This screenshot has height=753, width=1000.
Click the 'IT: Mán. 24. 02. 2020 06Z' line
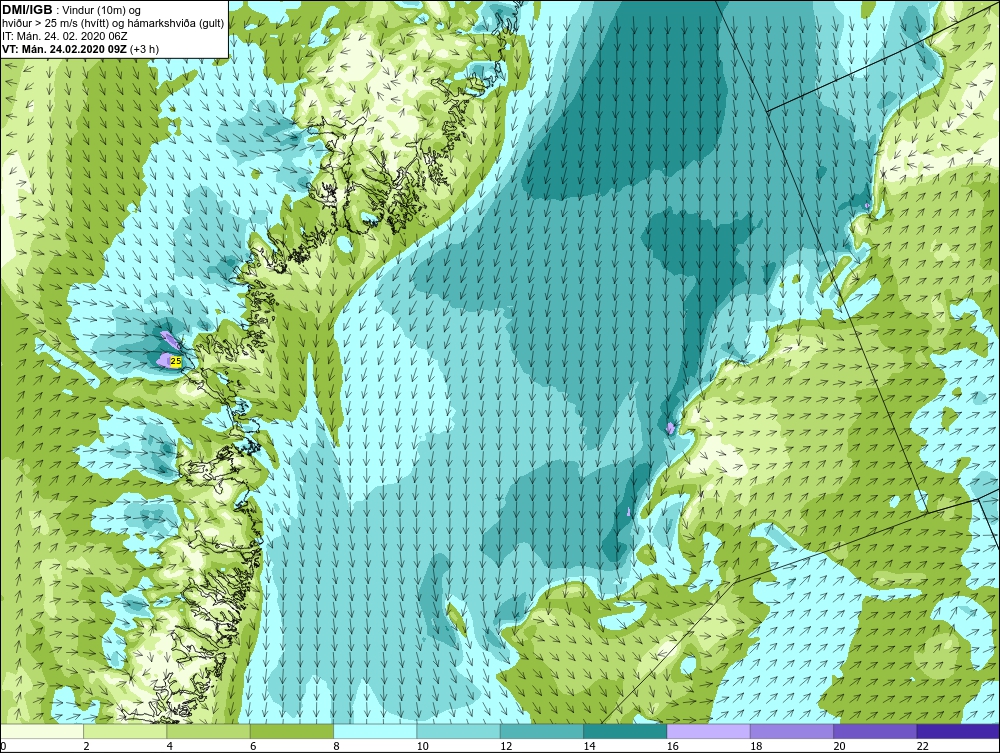click(65, 36)
